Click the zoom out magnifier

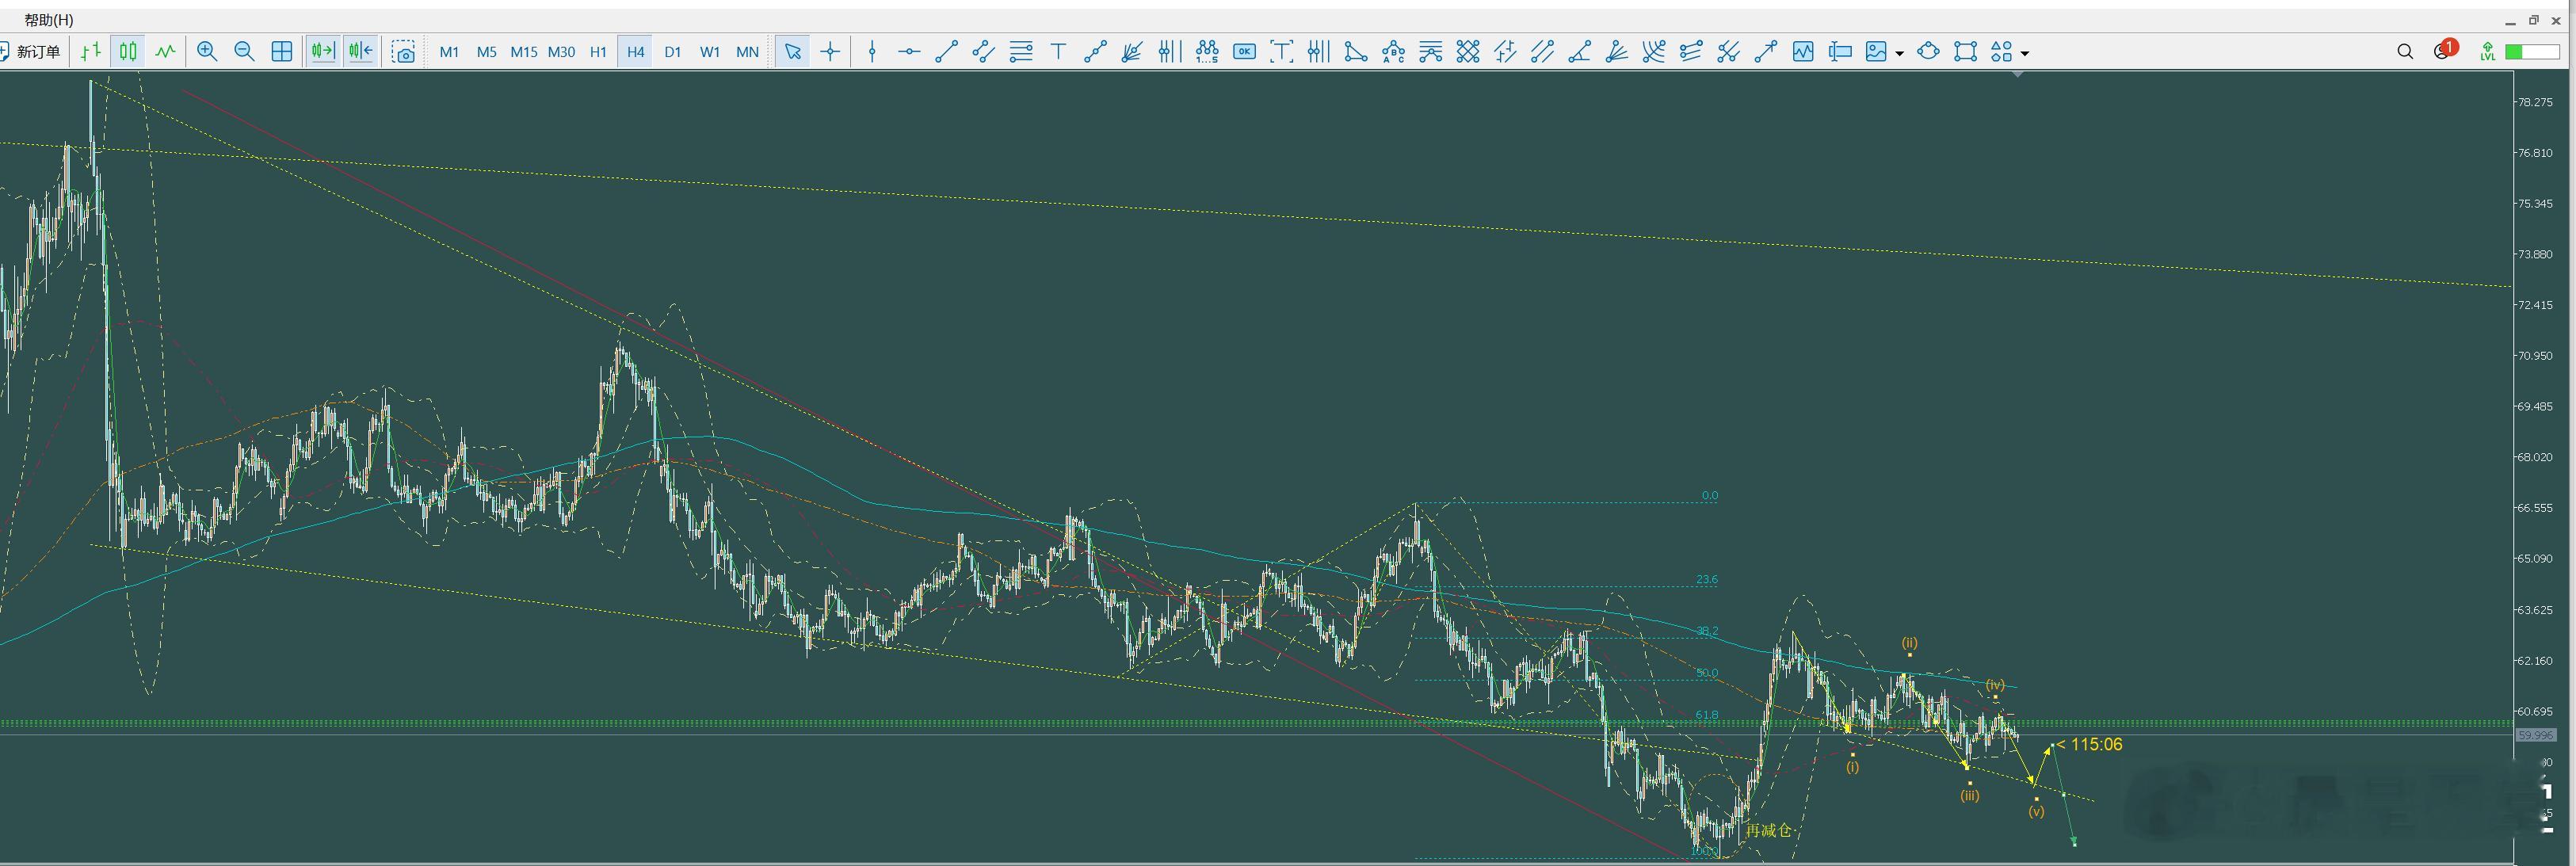[x=244, y=52]
